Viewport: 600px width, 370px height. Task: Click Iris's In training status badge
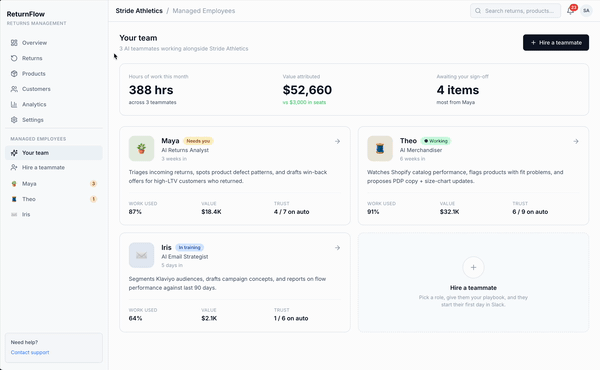pyautogui.click(x=189, y=247)
